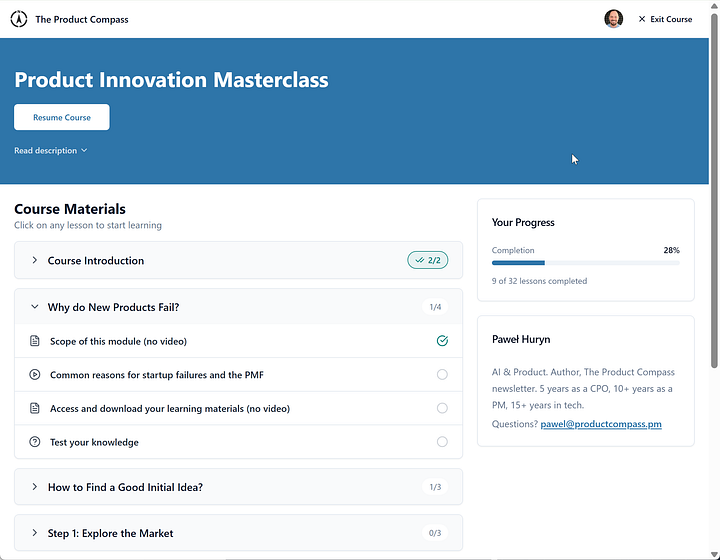Click the 0/3 lesson count badge

tap(435, 533)
